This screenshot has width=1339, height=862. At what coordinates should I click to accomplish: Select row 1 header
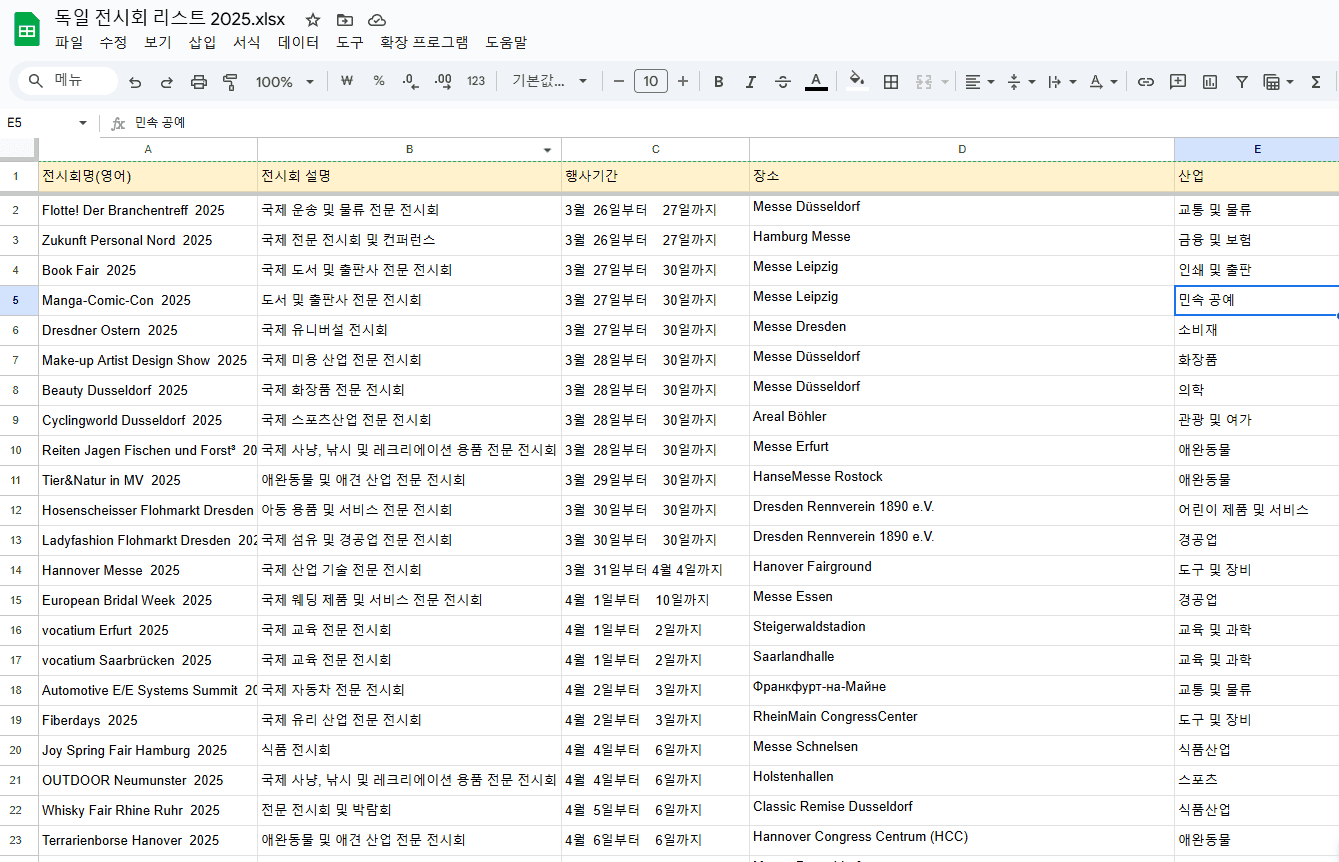click(19, 176)
